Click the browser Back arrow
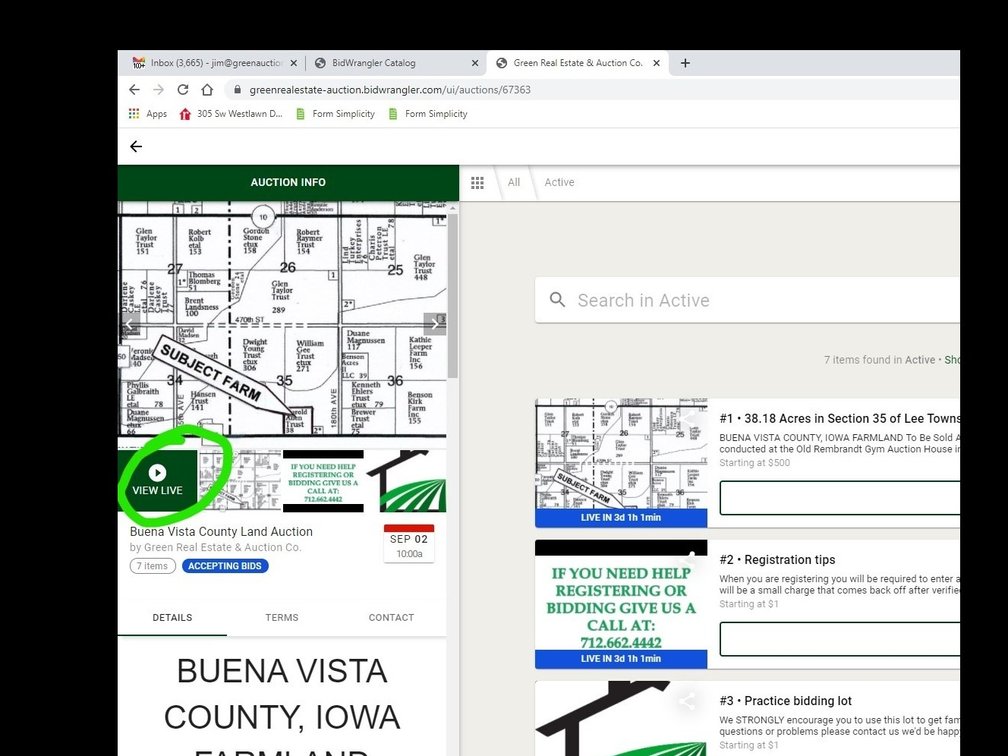The width and height of the screenshot is (1008, 756). (134, 89)
